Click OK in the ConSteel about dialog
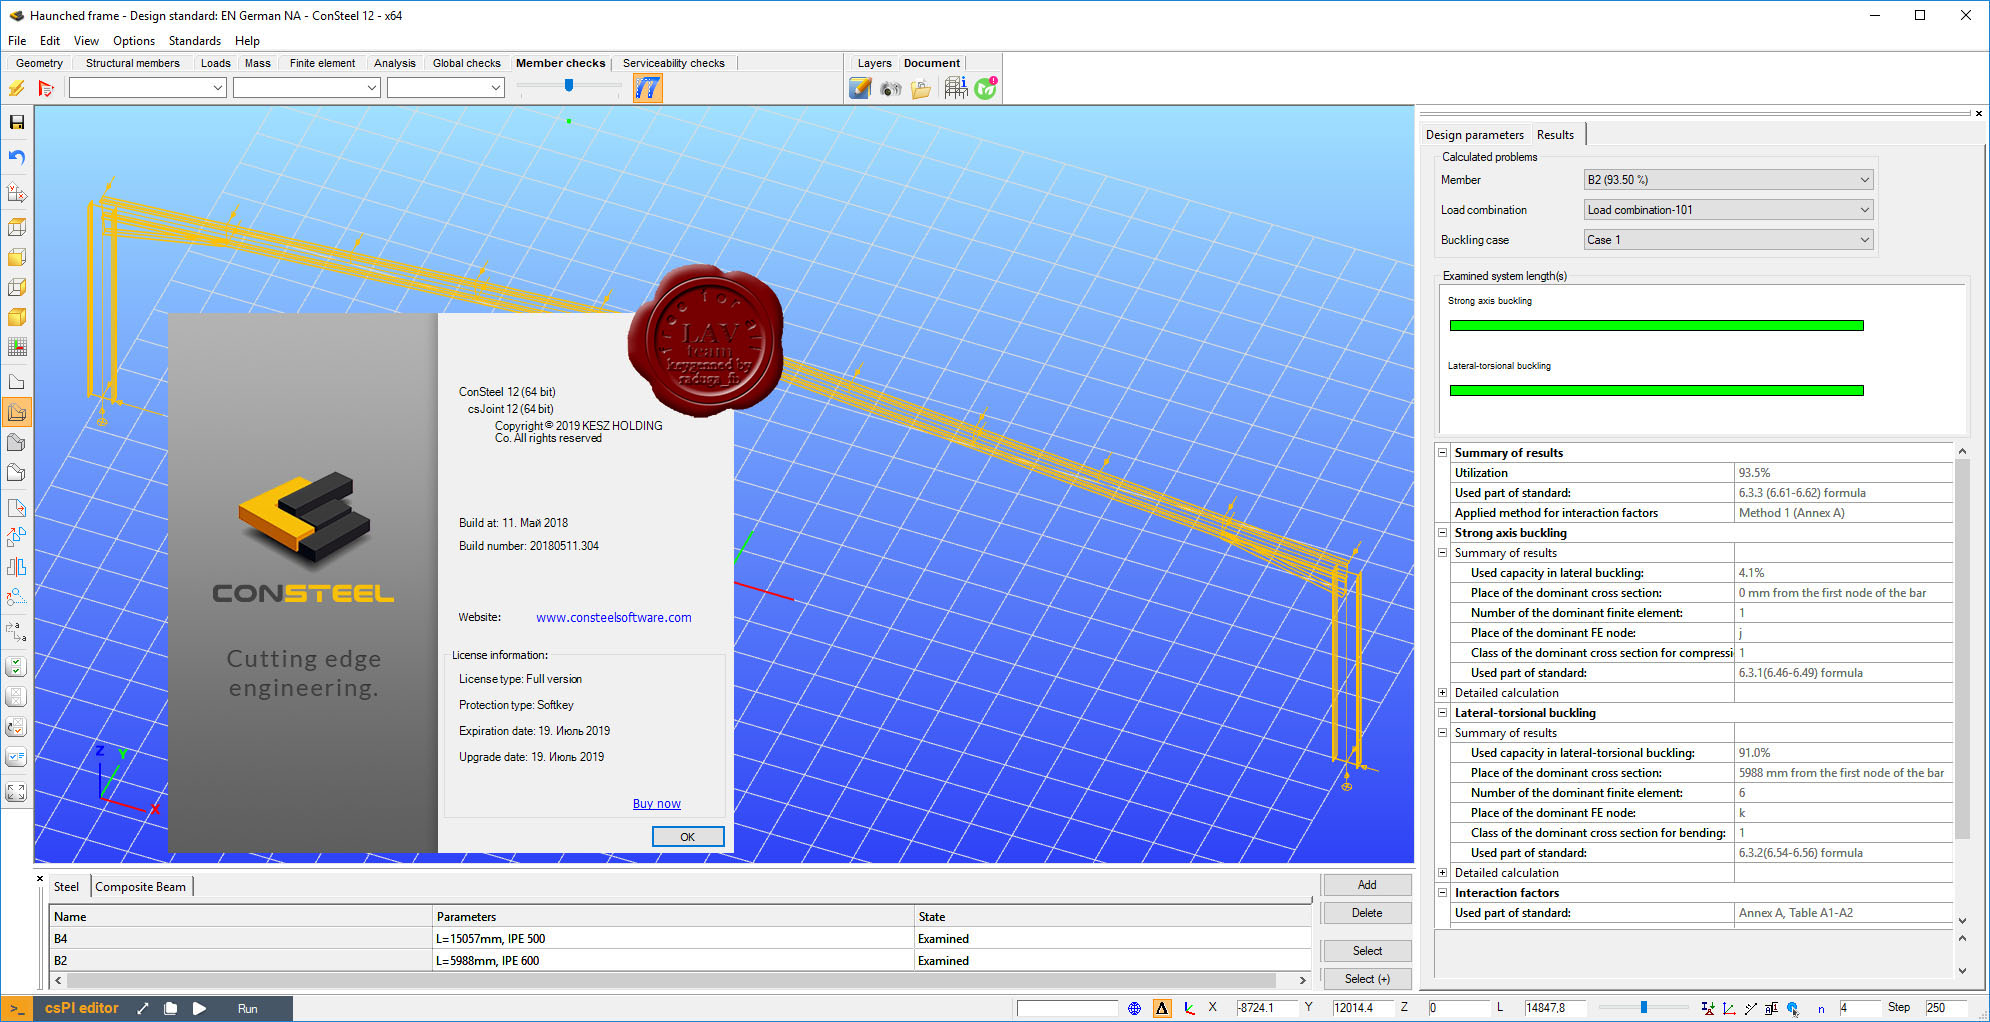The width and height of the screenshot is (1990, 1022). pyautogui.click(x=688, y=837)
